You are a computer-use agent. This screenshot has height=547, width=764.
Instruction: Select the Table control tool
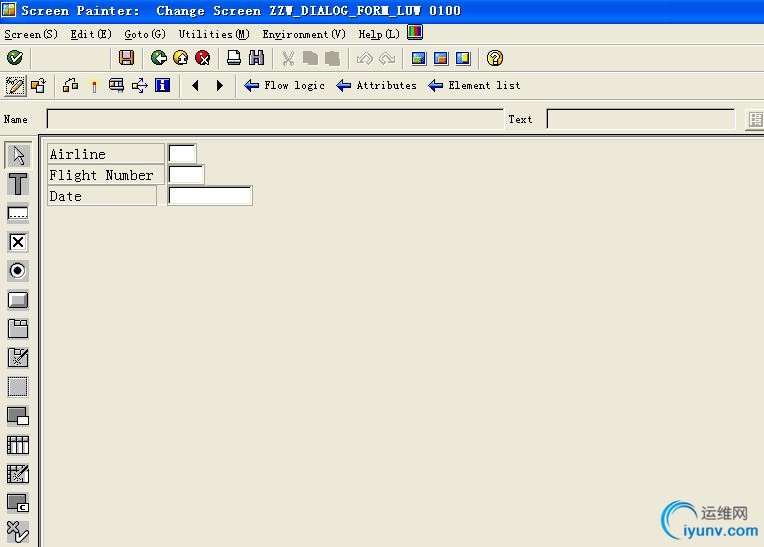18,445
